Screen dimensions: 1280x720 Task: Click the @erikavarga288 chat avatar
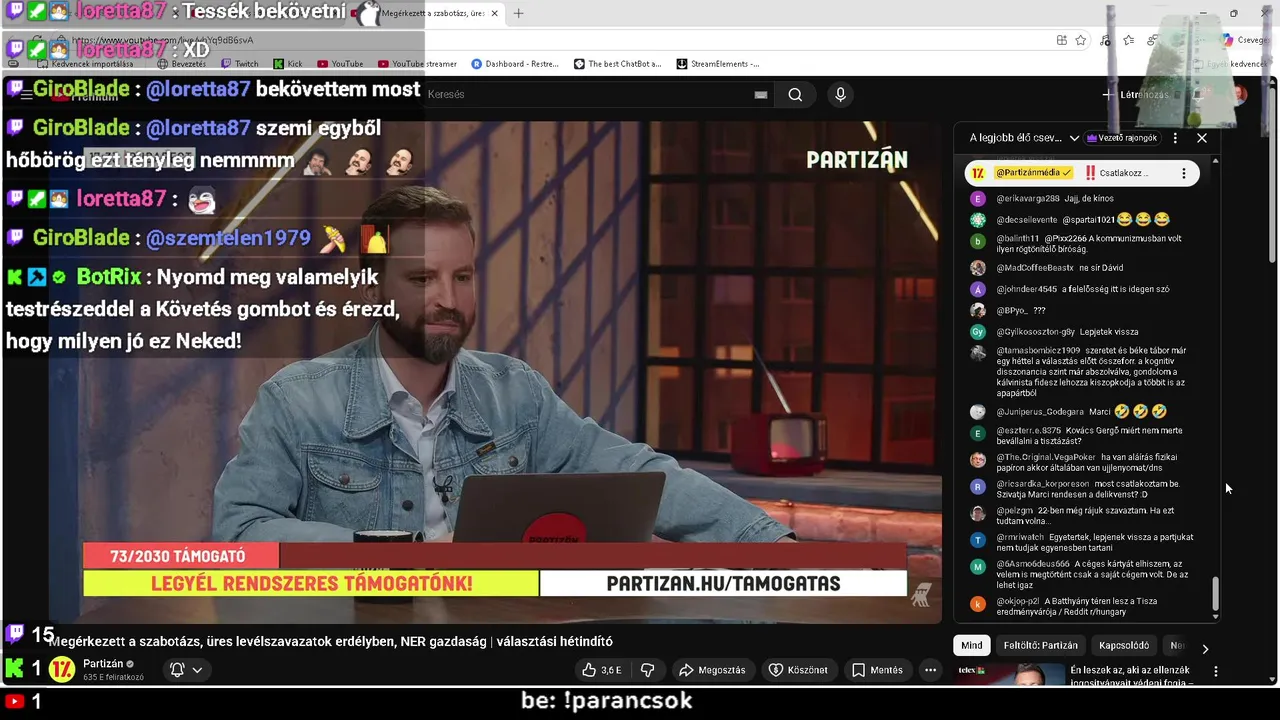click(978, 199)
